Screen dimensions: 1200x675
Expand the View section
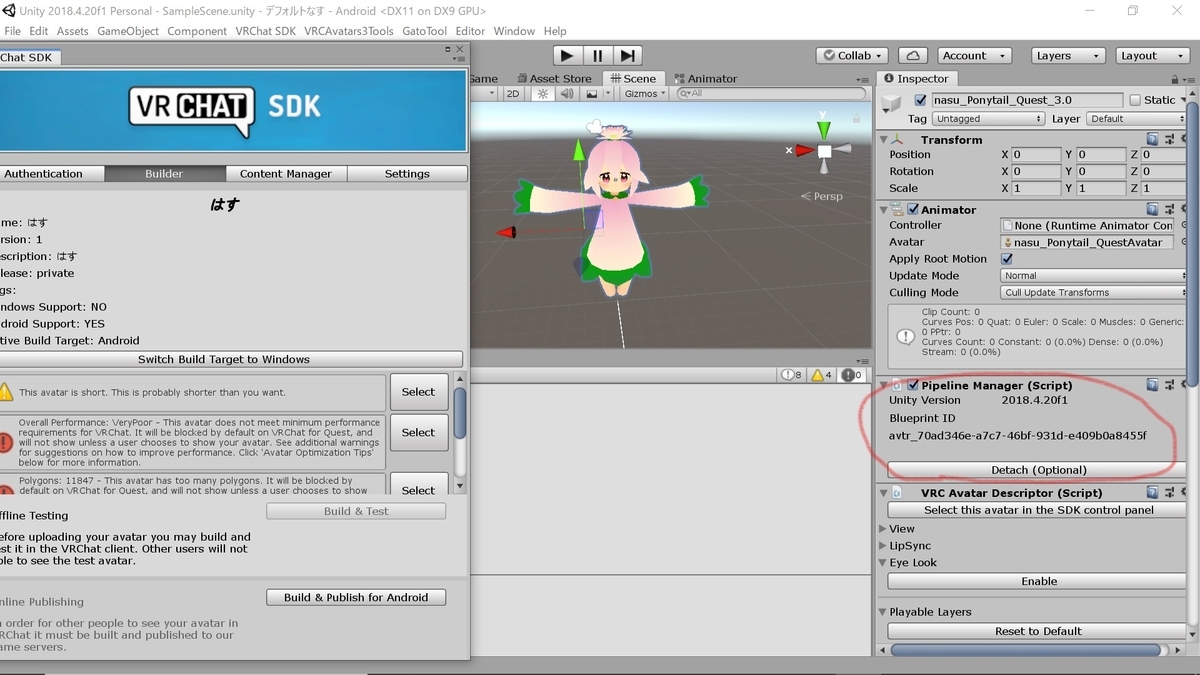click(882, 529)
